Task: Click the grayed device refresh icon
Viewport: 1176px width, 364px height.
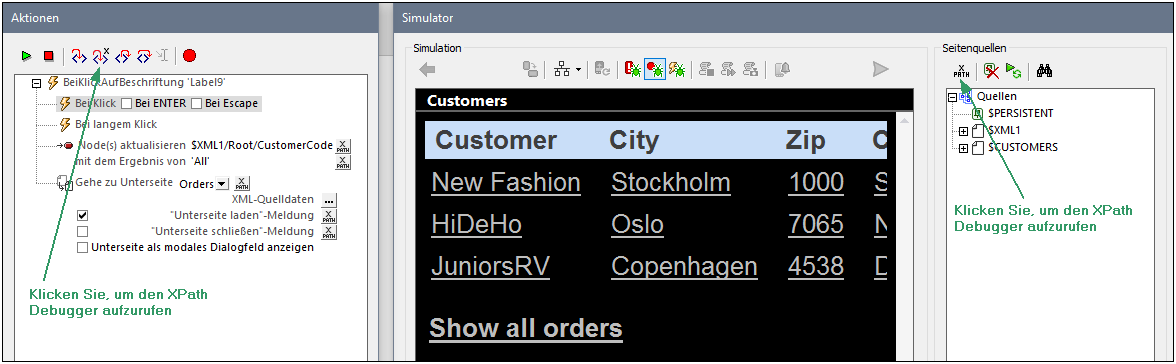Action: pos(602,70)
